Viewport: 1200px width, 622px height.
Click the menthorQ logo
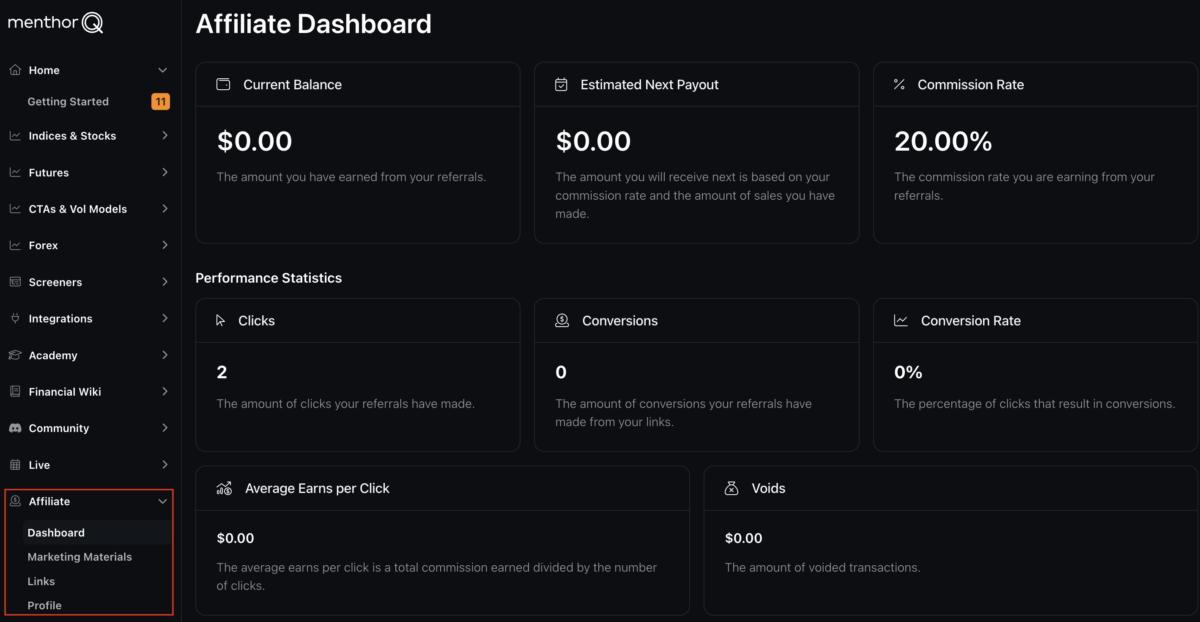56,22
